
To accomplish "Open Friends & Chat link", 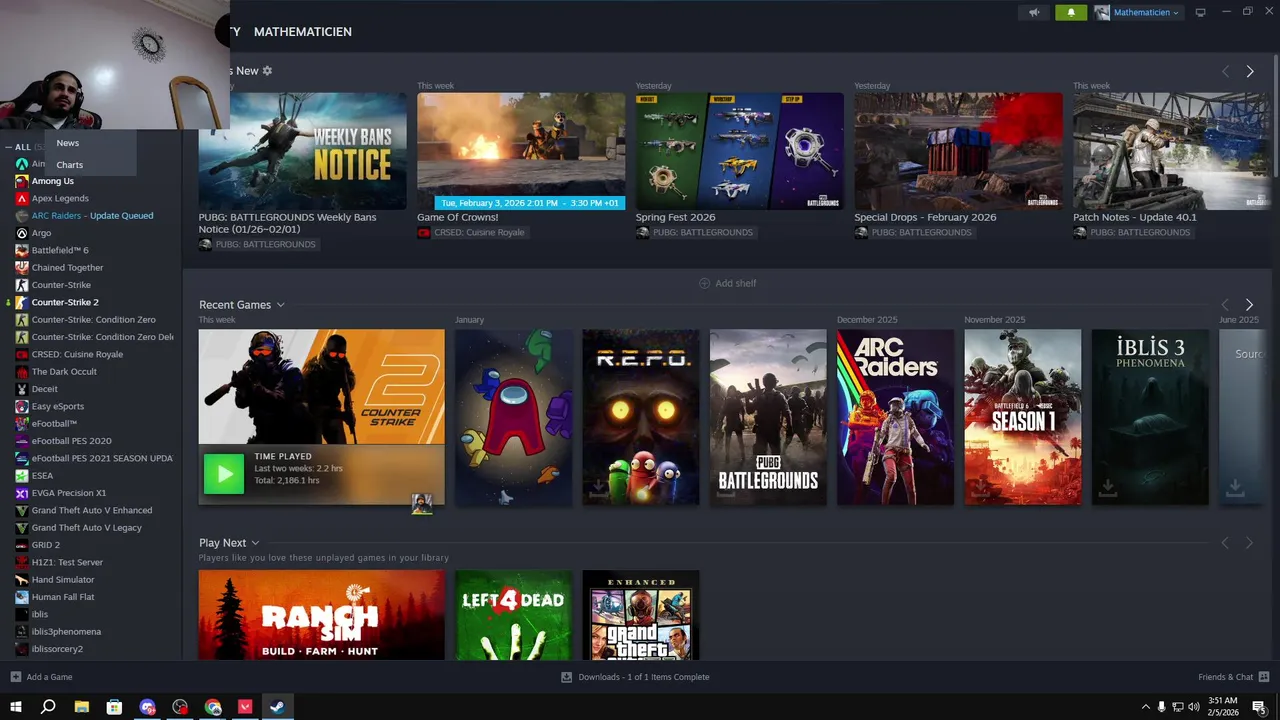I will [x=1226, y=677].
